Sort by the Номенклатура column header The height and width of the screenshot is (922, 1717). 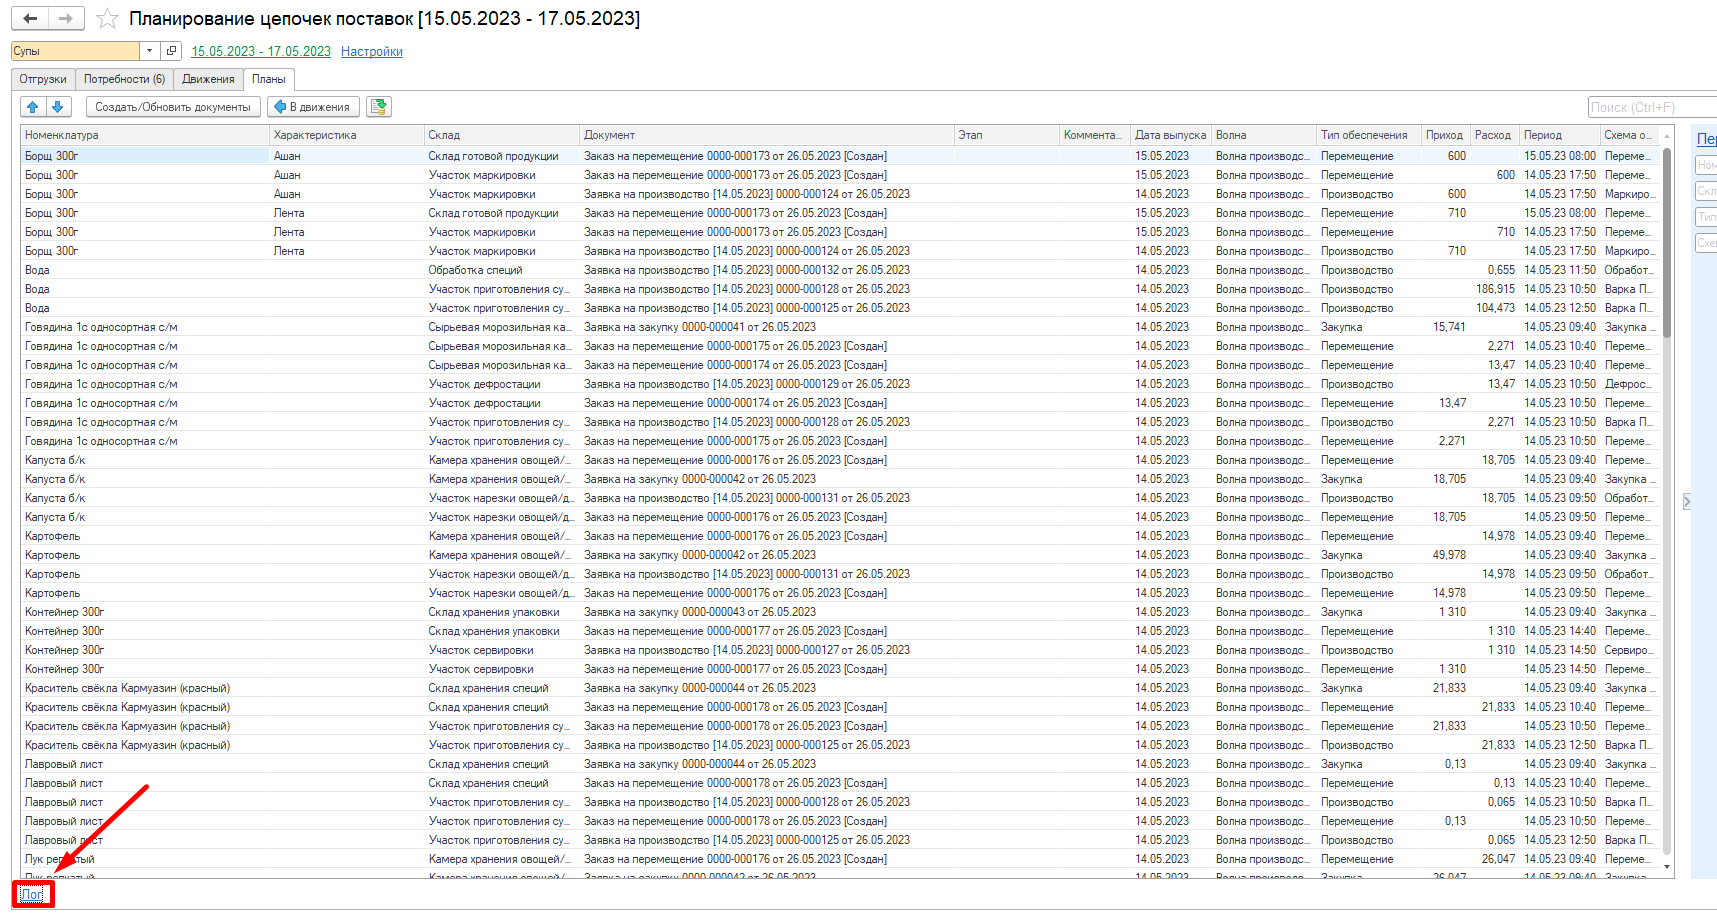(x=145, y=135)
